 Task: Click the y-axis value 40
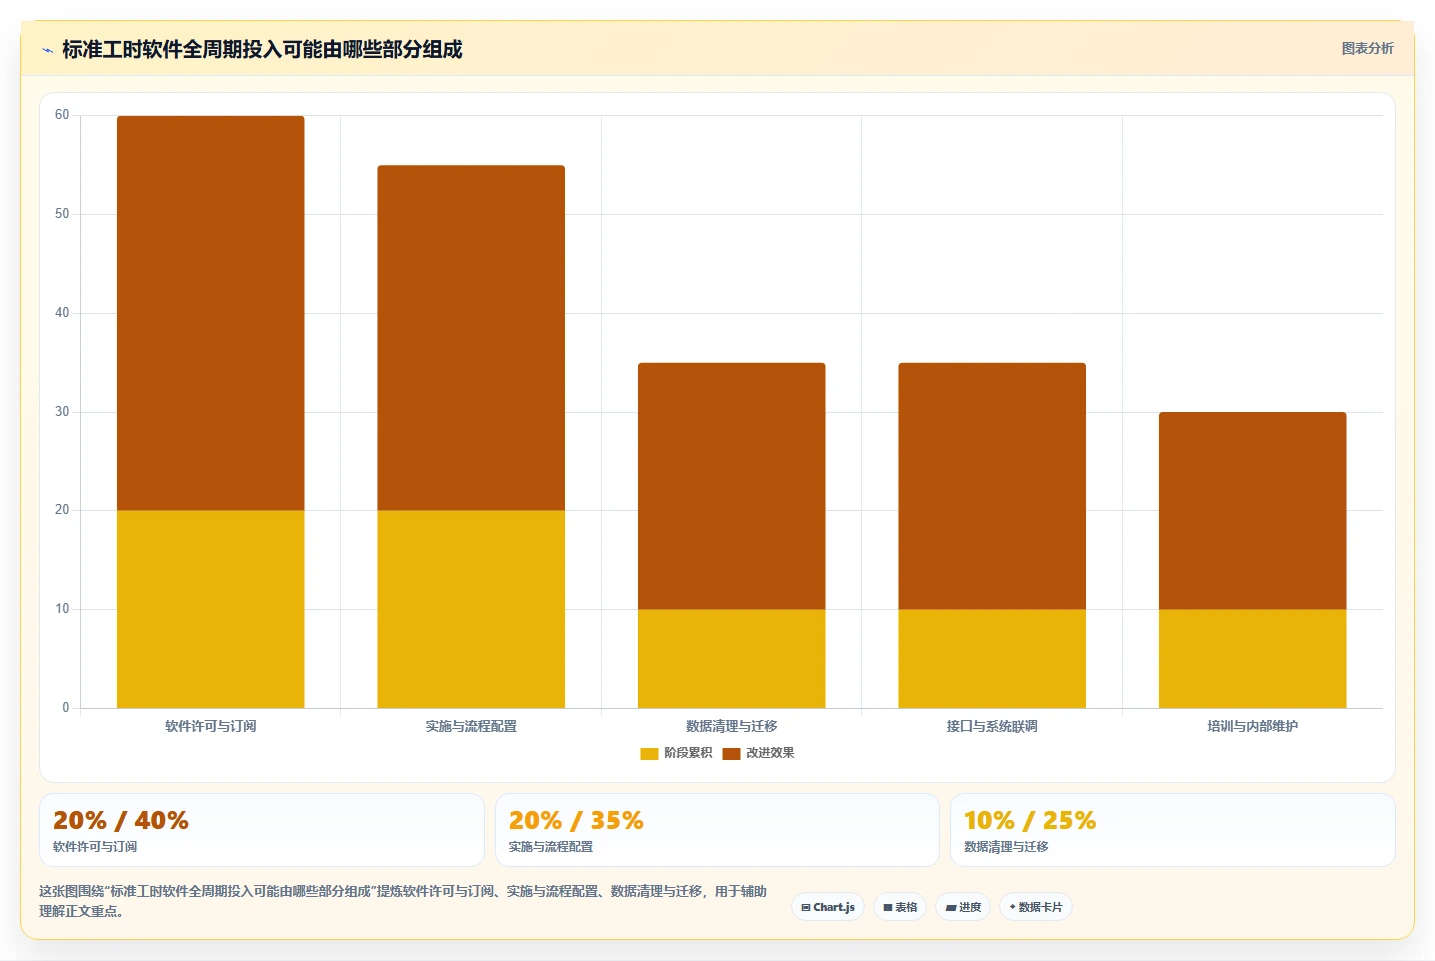click(62, 313)
